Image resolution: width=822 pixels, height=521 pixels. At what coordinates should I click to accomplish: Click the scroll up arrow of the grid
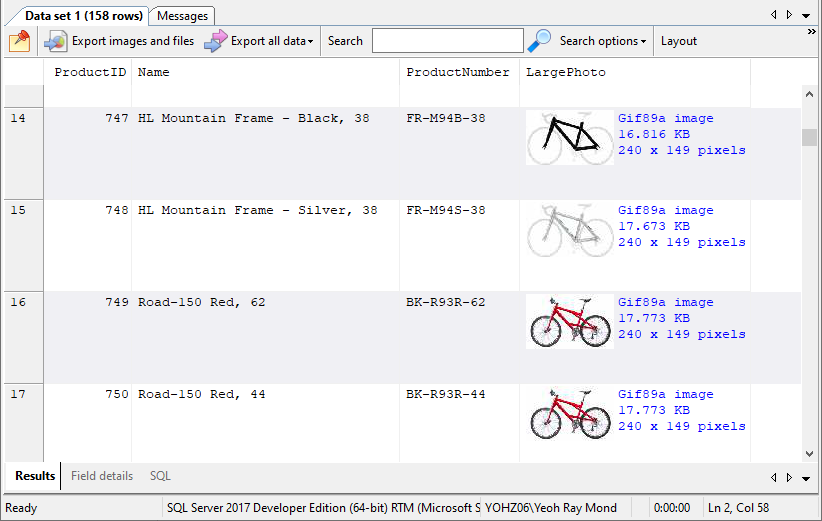(809, 93)
